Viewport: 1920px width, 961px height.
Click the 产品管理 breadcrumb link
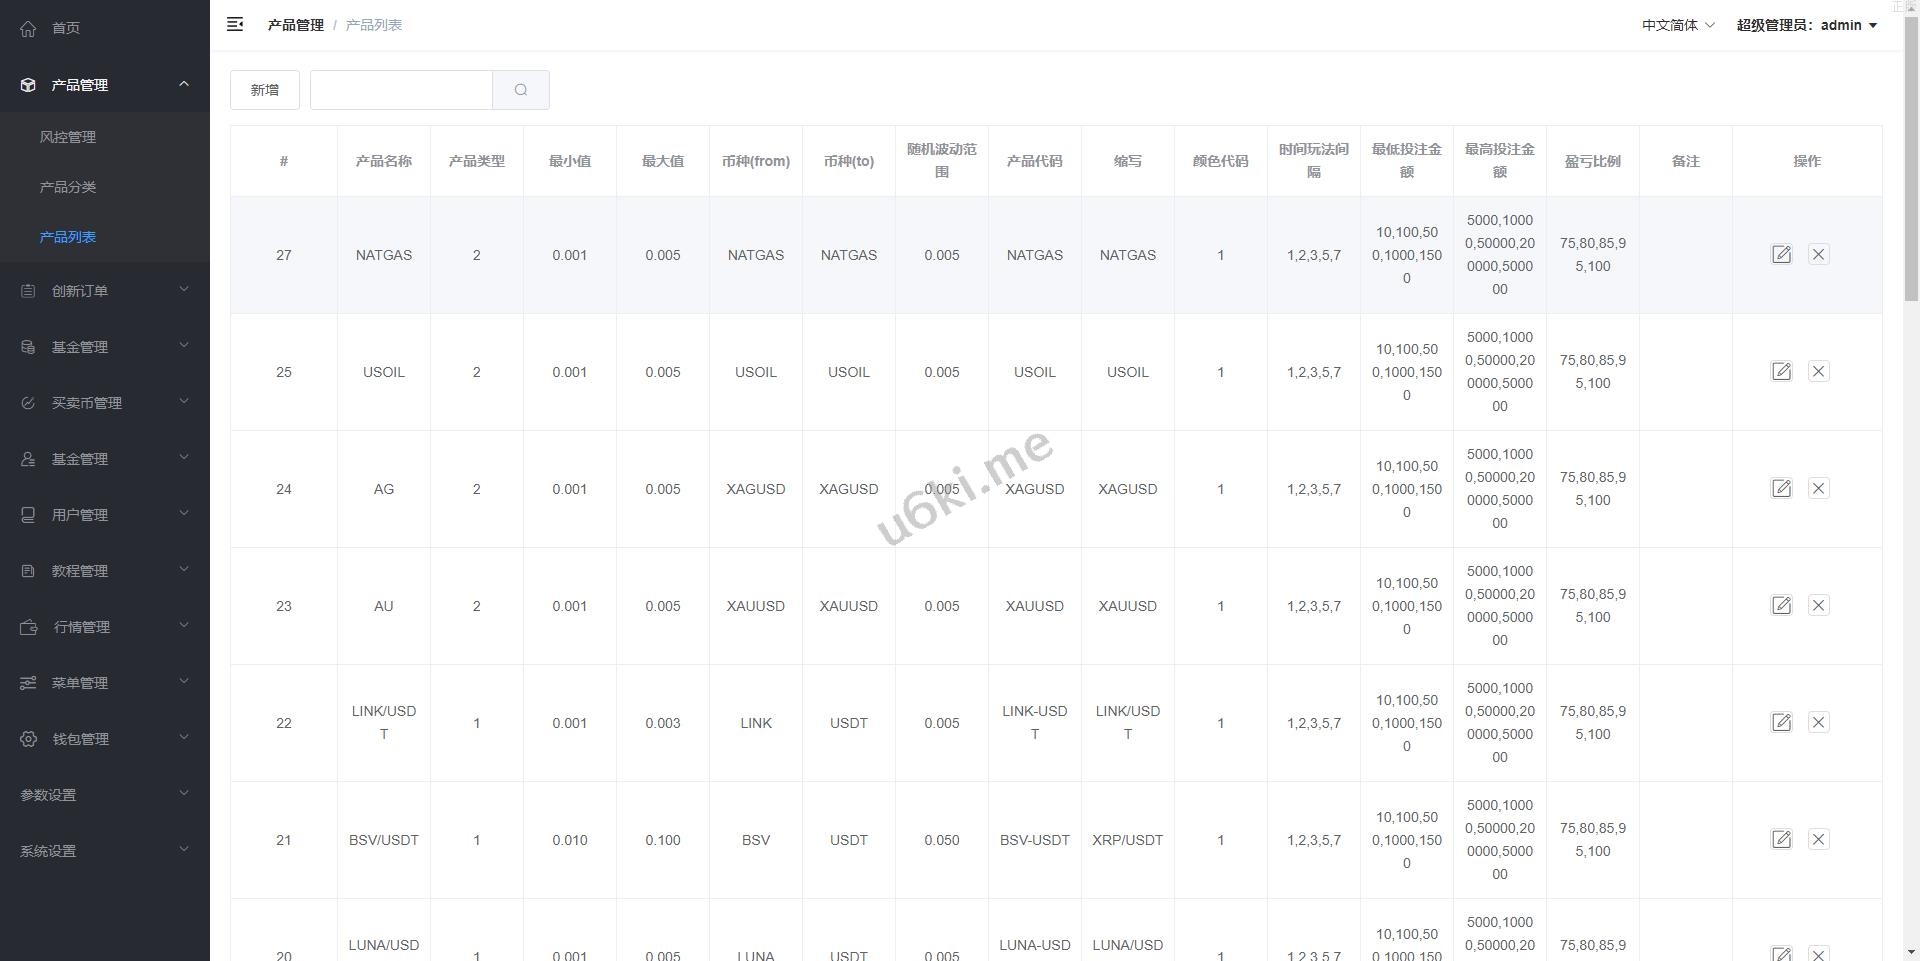tap(295, 25)
